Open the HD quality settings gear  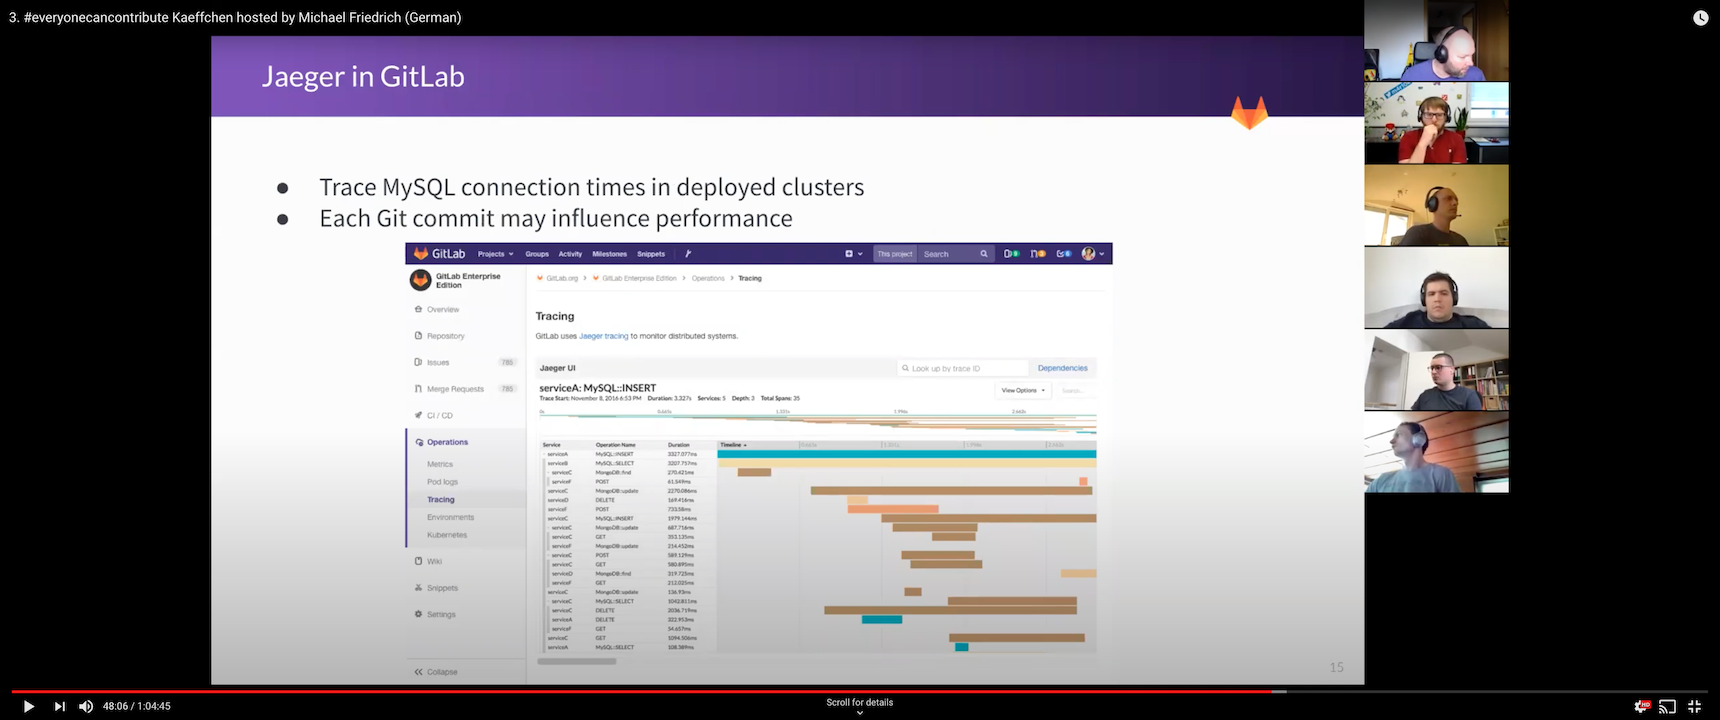[x=1641, y=706]
